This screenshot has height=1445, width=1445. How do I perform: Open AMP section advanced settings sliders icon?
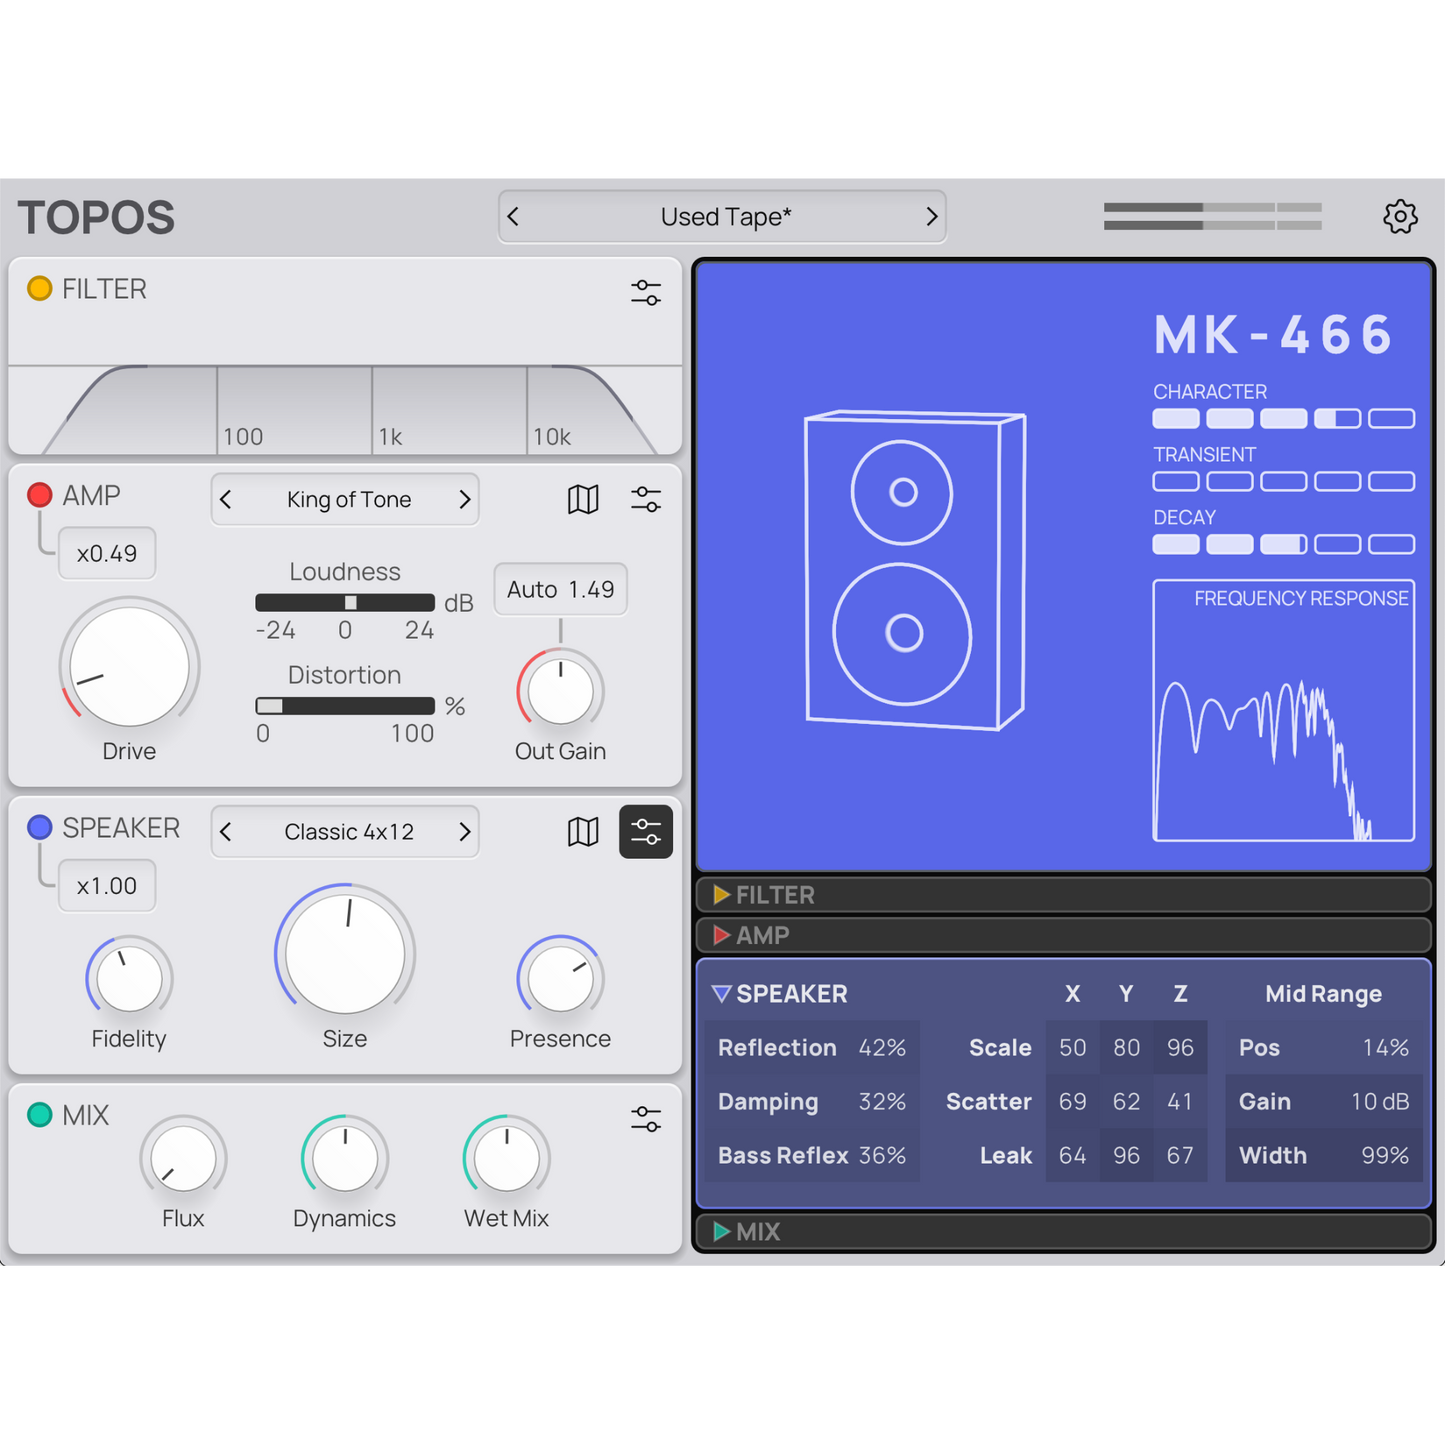point(646,499)
